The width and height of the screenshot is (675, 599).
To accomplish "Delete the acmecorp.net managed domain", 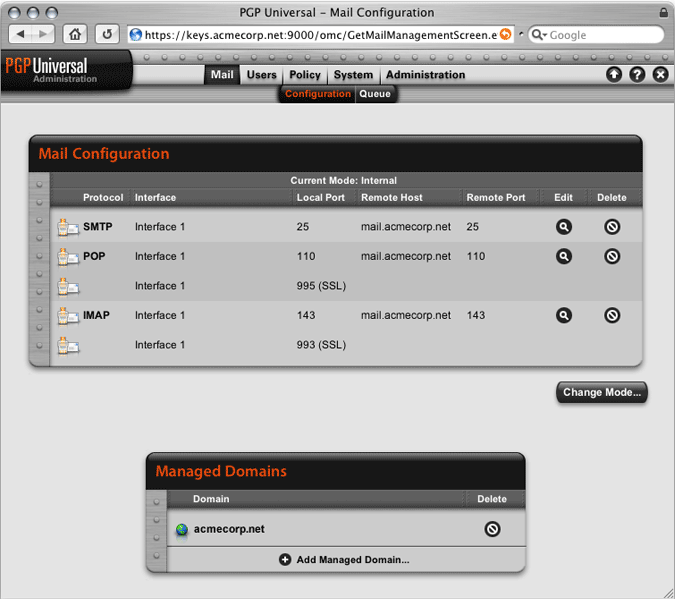I will coord(492,529).
